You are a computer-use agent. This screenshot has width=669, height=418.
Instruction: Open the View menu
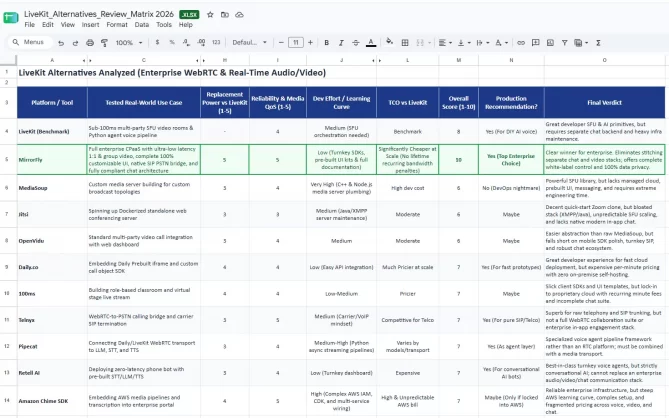click(x=67, y=25)
